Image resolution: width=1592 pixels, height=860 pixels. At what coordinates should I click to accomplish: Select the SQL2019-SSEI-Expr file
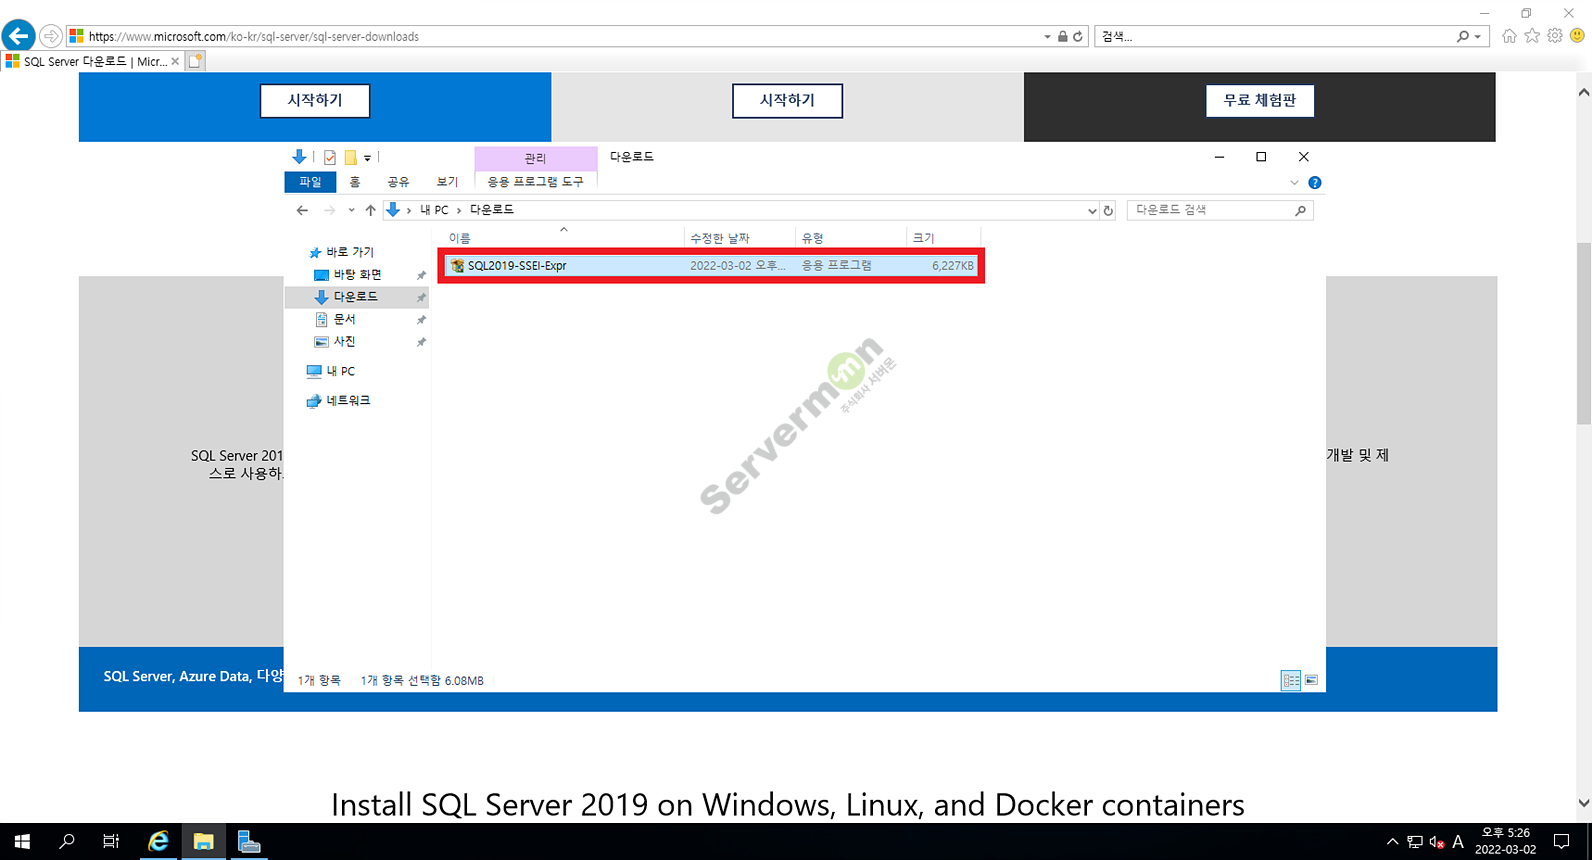(x=711, y=266)
